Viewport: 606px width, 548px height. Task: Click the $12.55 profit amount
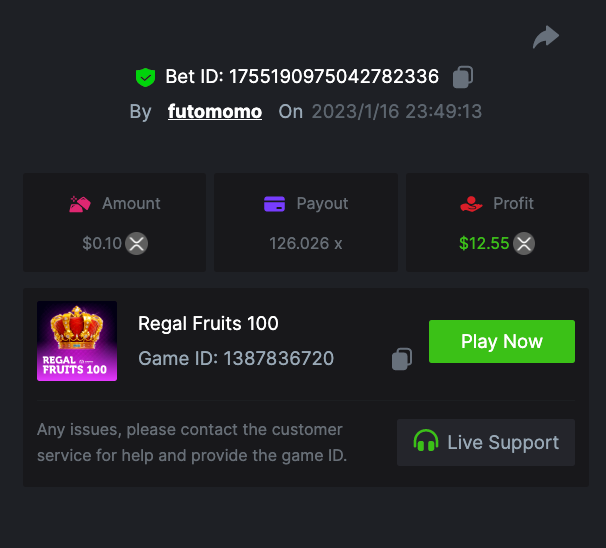[x=484, y=243]
